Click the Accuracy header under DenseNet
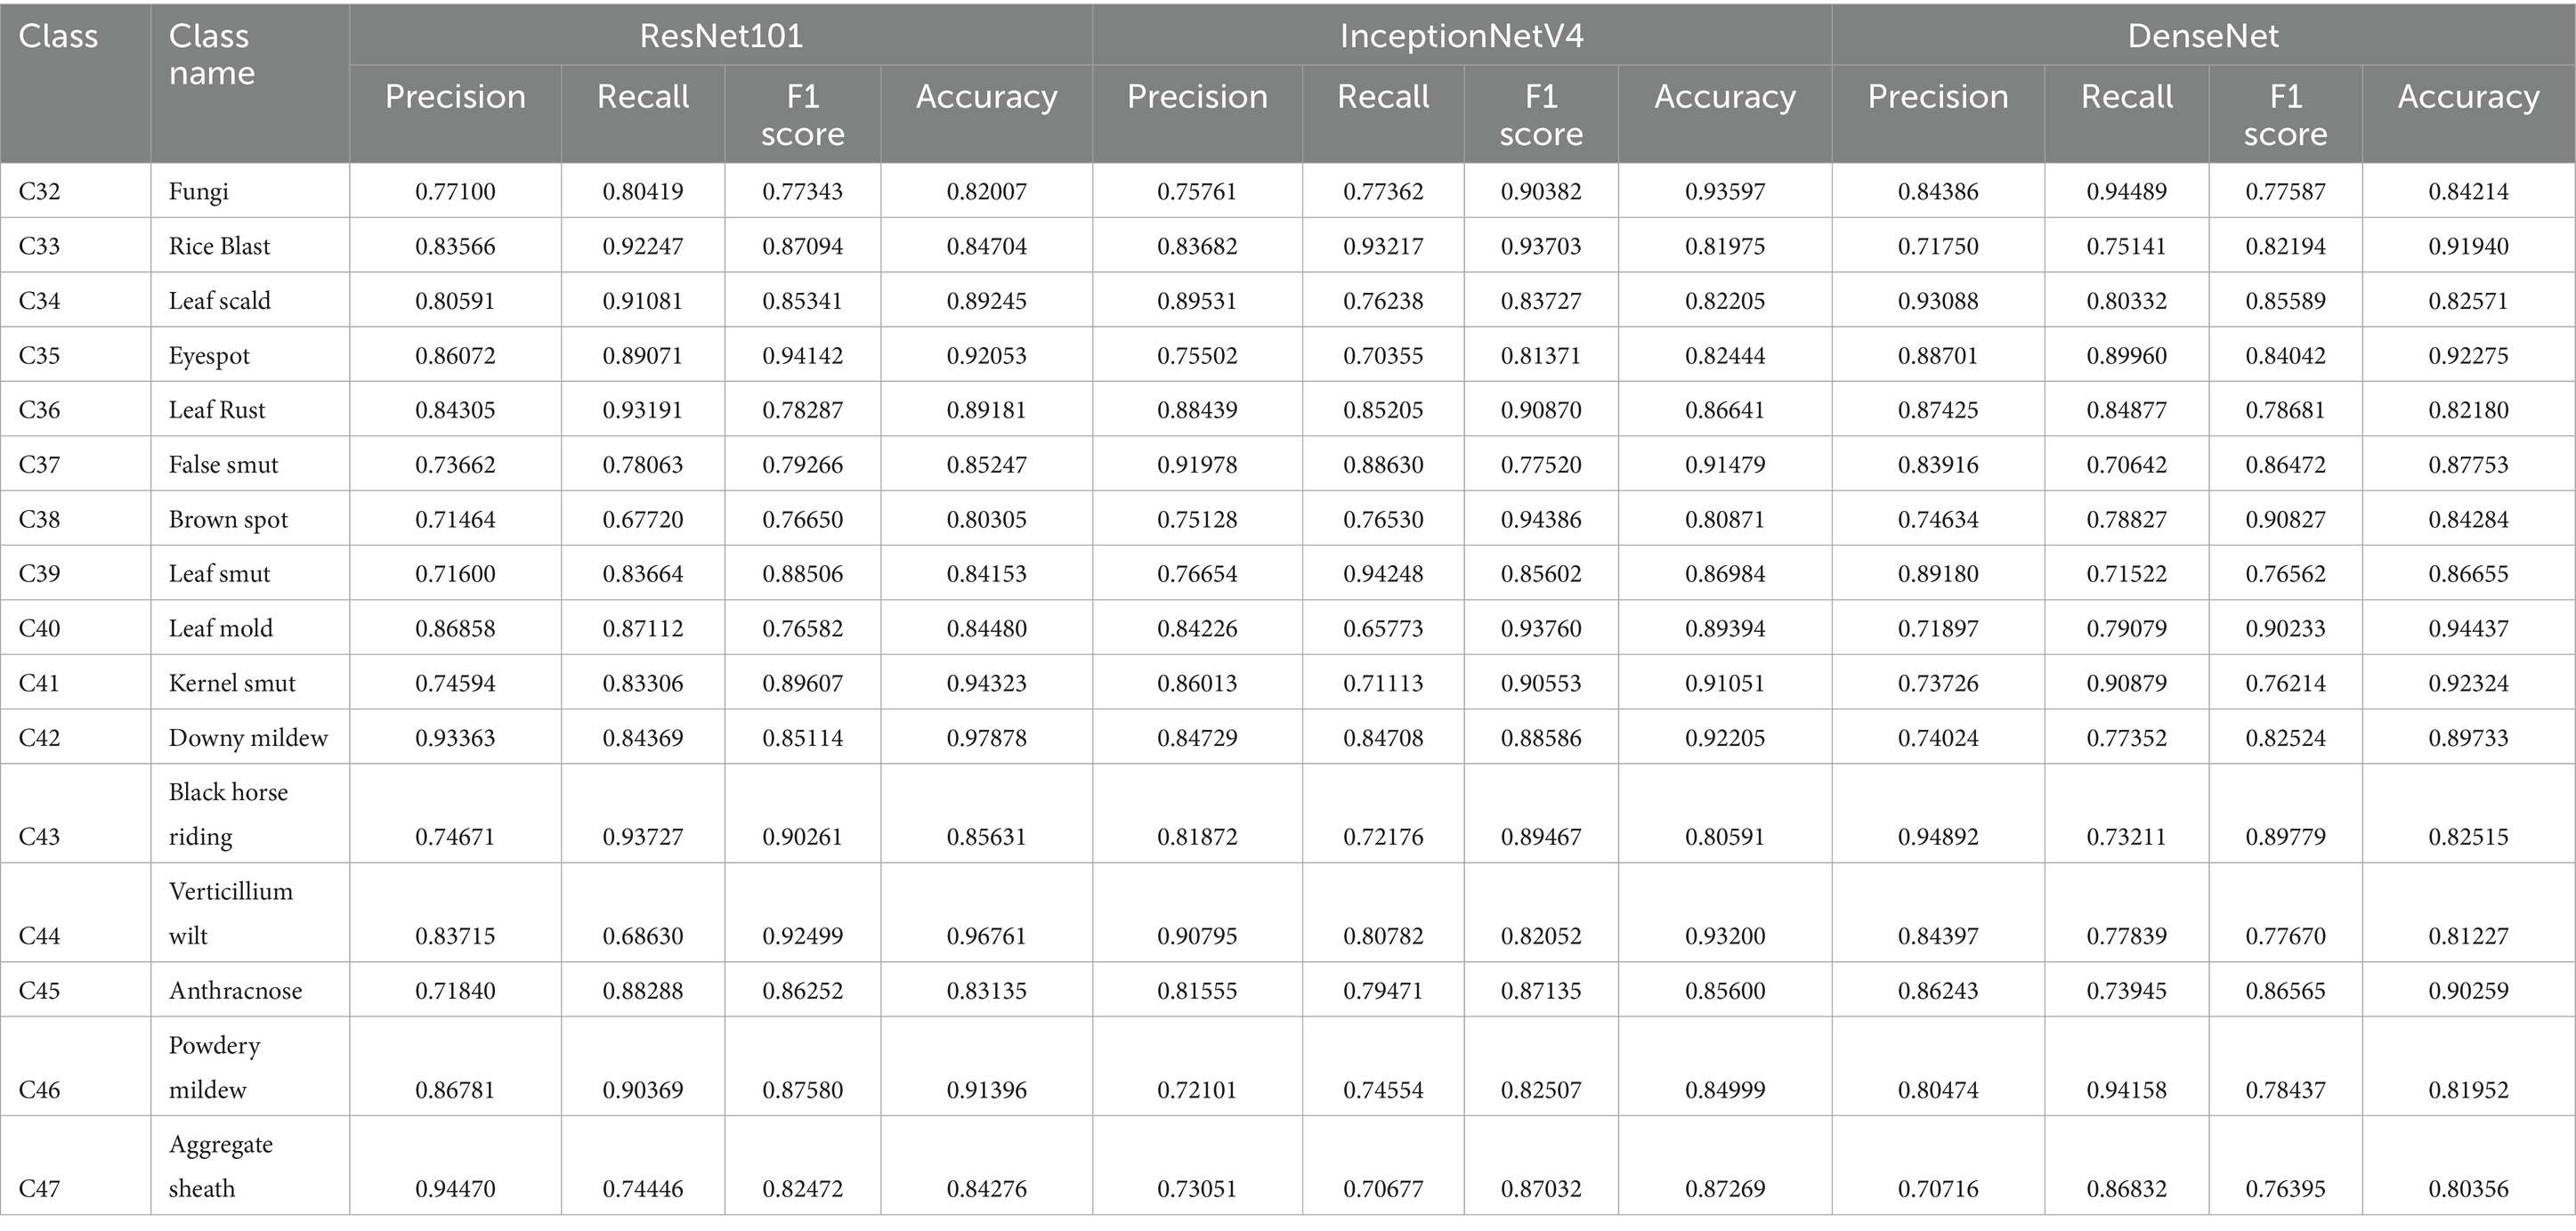 2468,97
